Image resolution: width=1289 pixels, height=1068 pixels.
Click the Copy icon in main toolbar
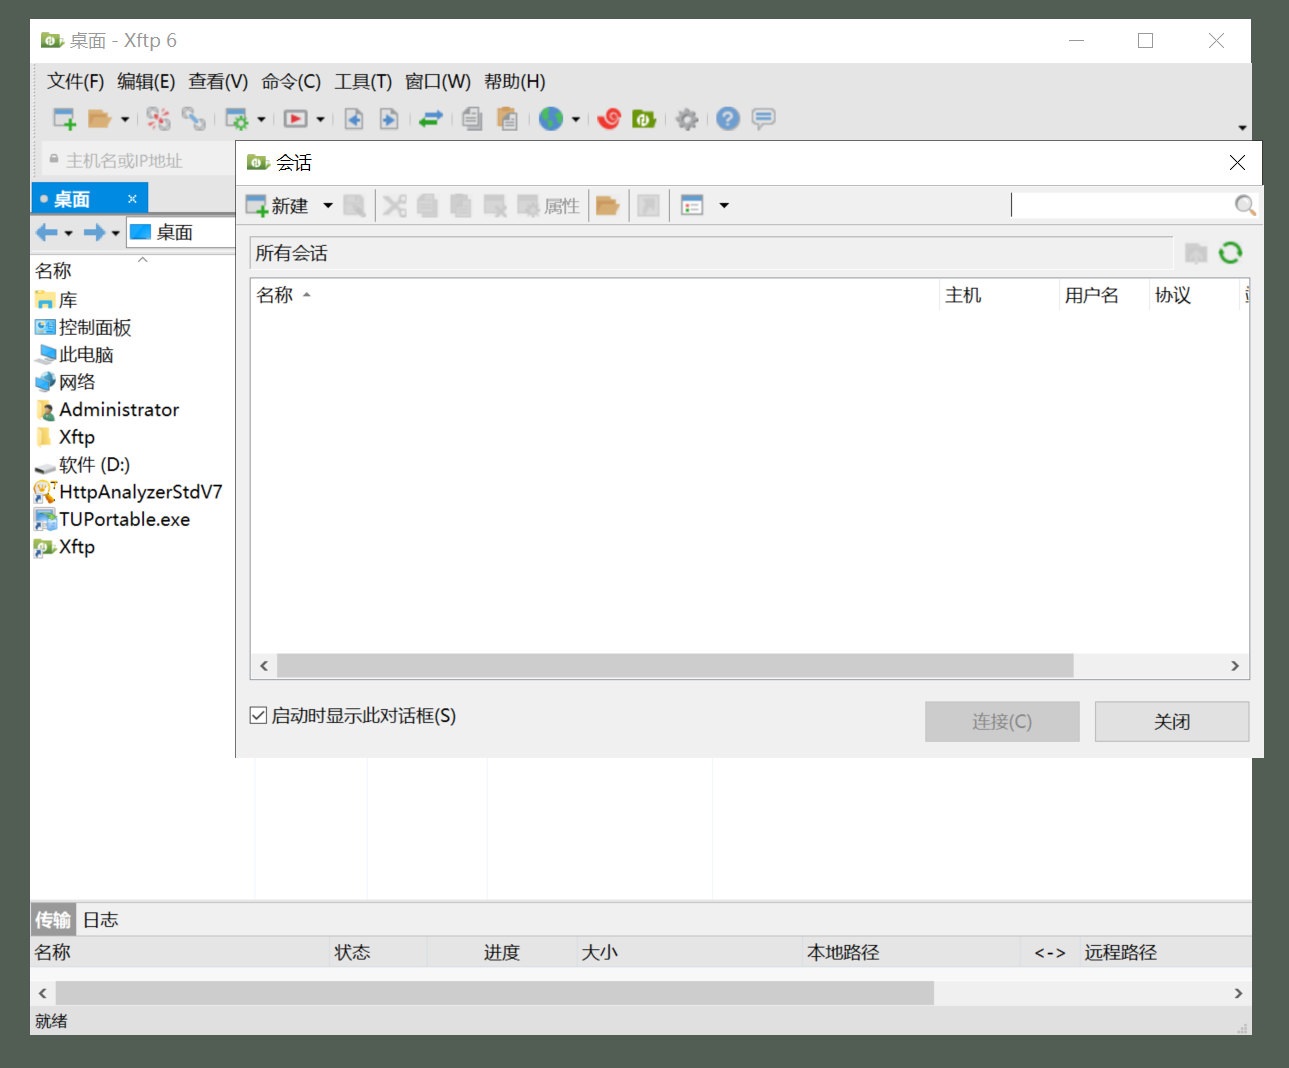pyautogui.click(x=472, y=119)
